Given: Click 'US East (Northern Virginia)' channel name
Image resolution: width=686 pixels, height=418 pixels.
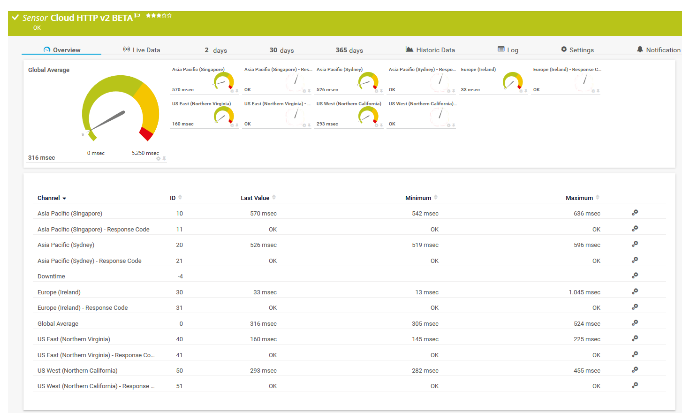Looking at the screenshot, I should click(74, 339).
